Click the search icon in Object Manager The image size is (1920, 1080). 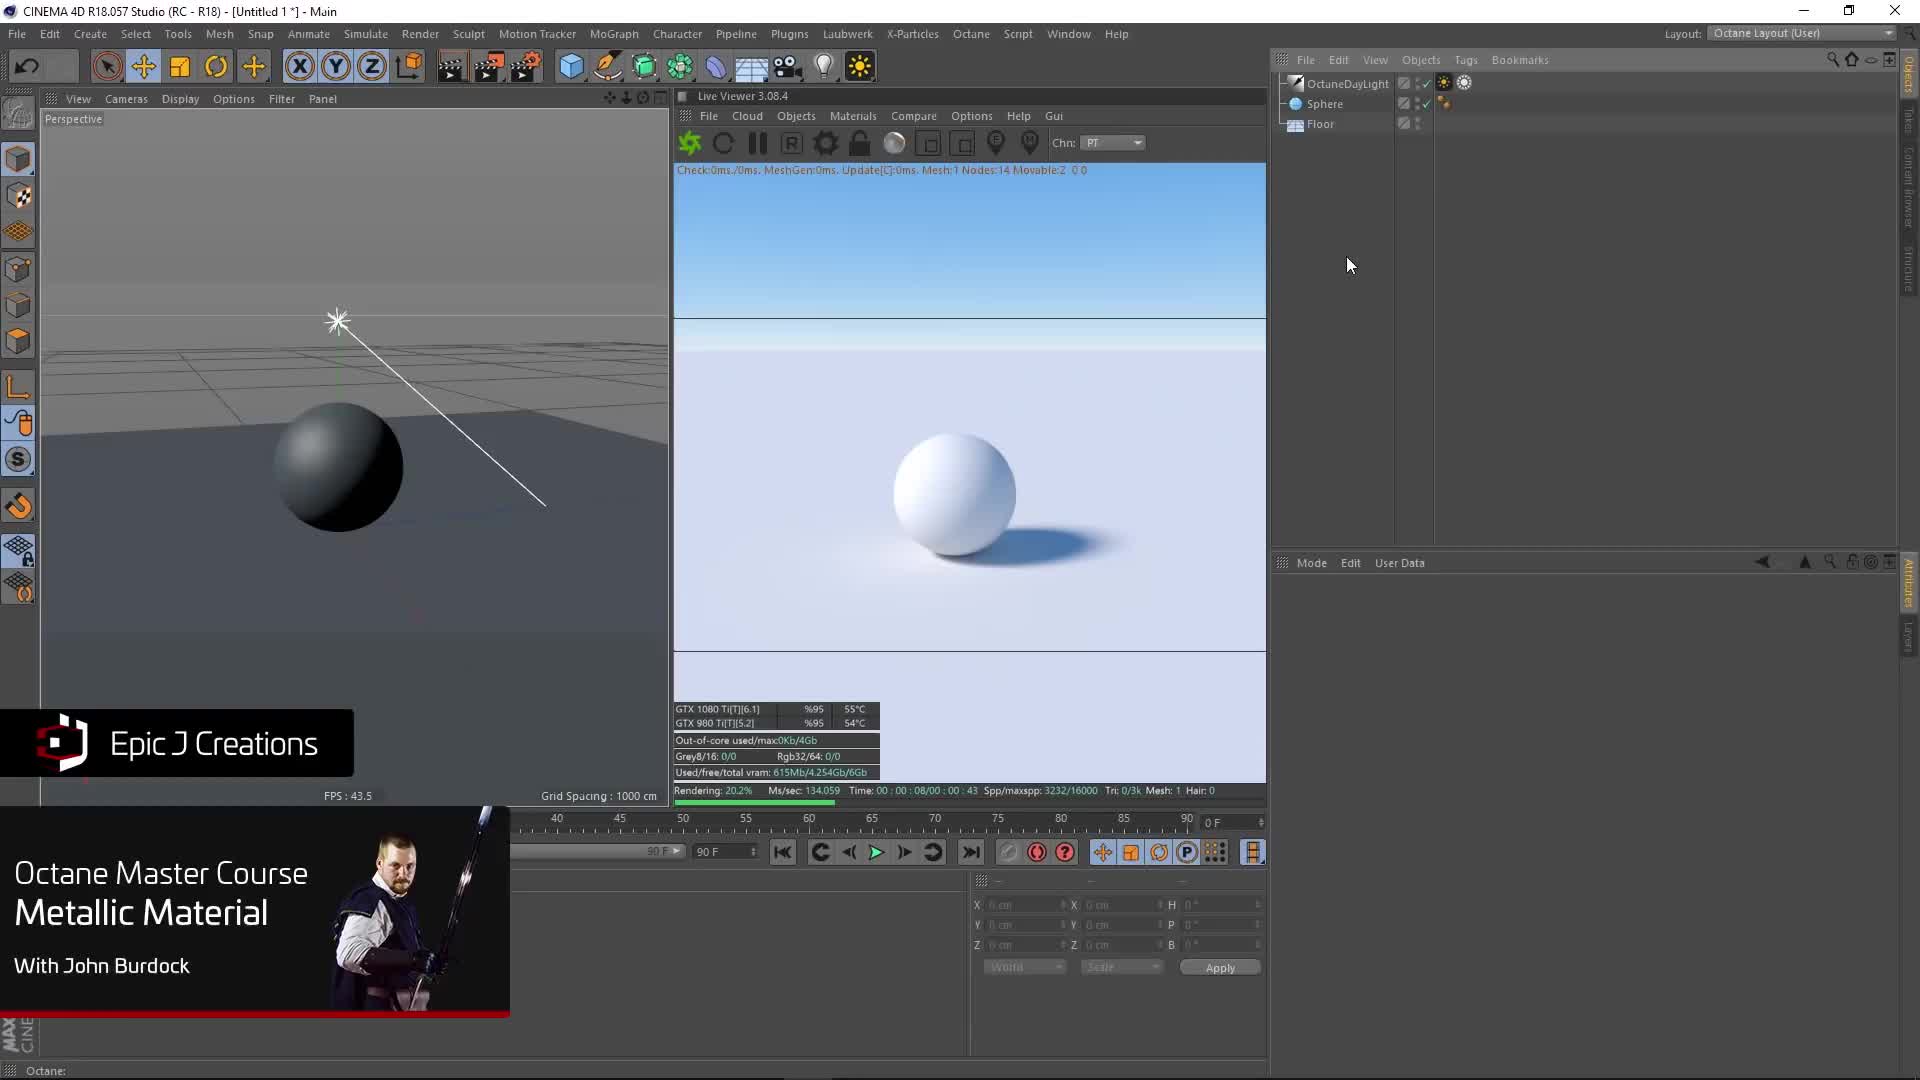1833,60
